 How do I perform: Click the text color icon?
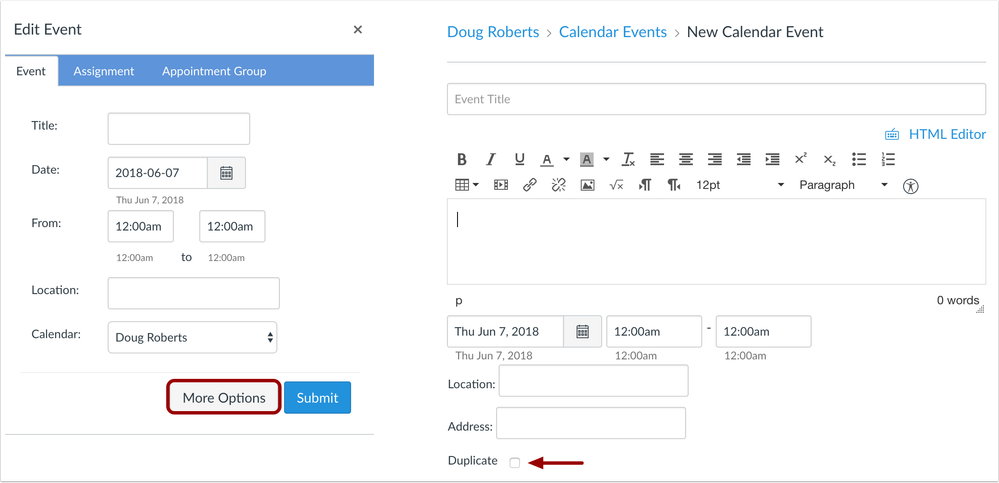point(547,159)
